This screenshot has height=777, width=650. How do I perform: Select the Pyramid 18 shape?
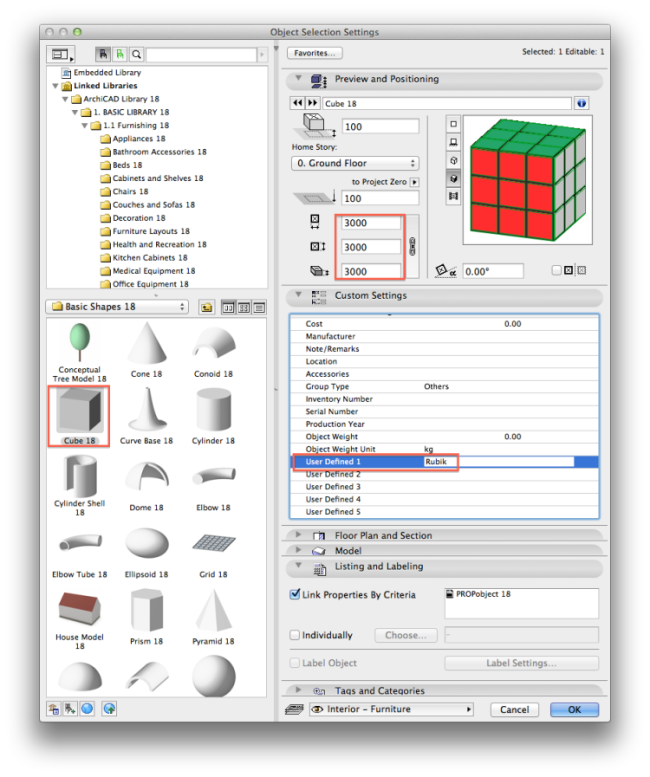[213, 617]
